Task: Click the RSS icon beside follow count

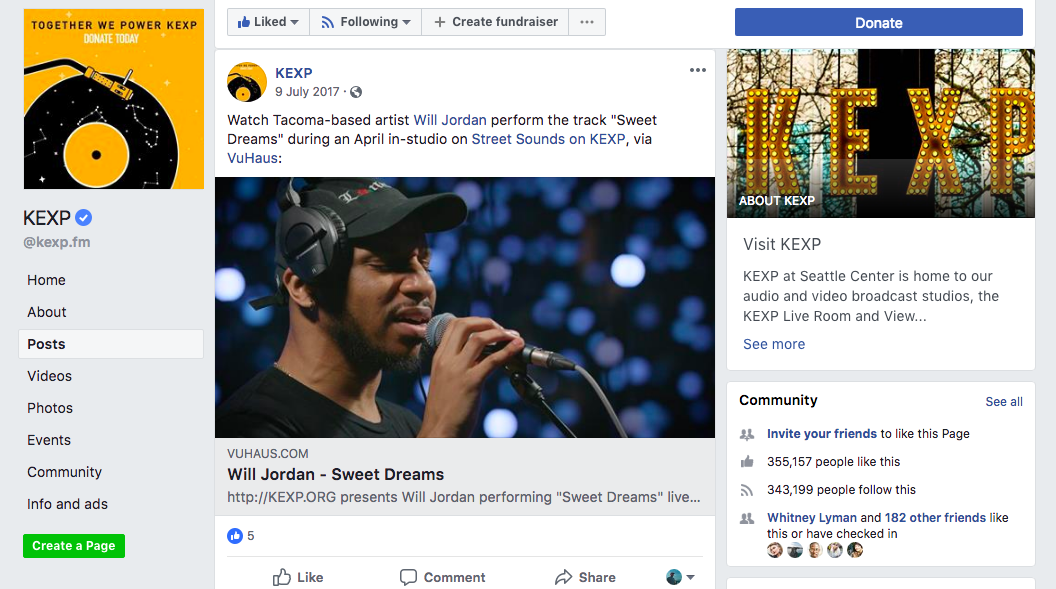Action: tap(747, 490)
